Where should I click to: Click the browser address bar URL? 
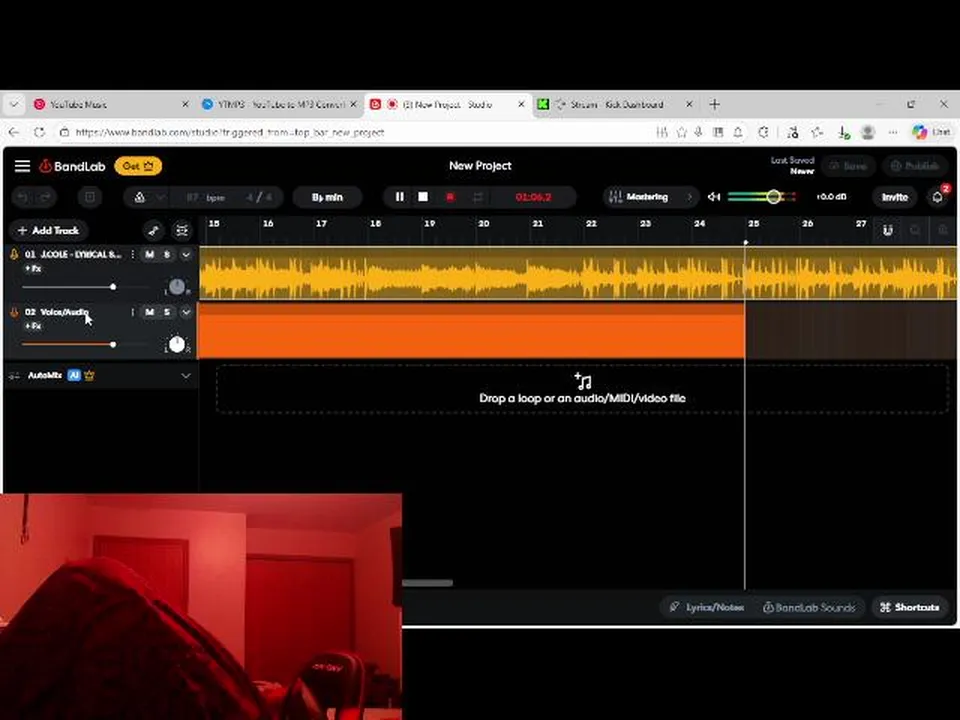230,132
